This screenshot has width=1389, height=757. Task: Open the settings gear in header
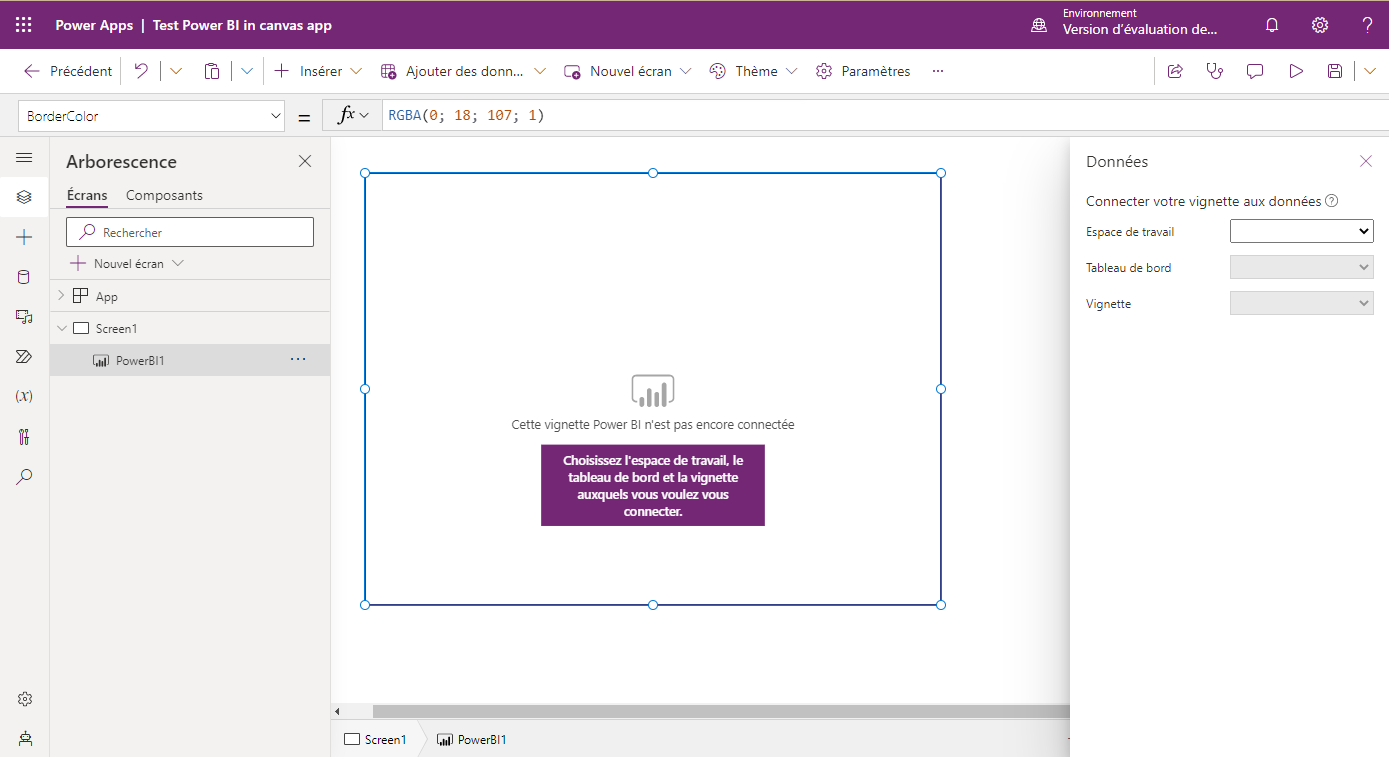(1320, 25)
